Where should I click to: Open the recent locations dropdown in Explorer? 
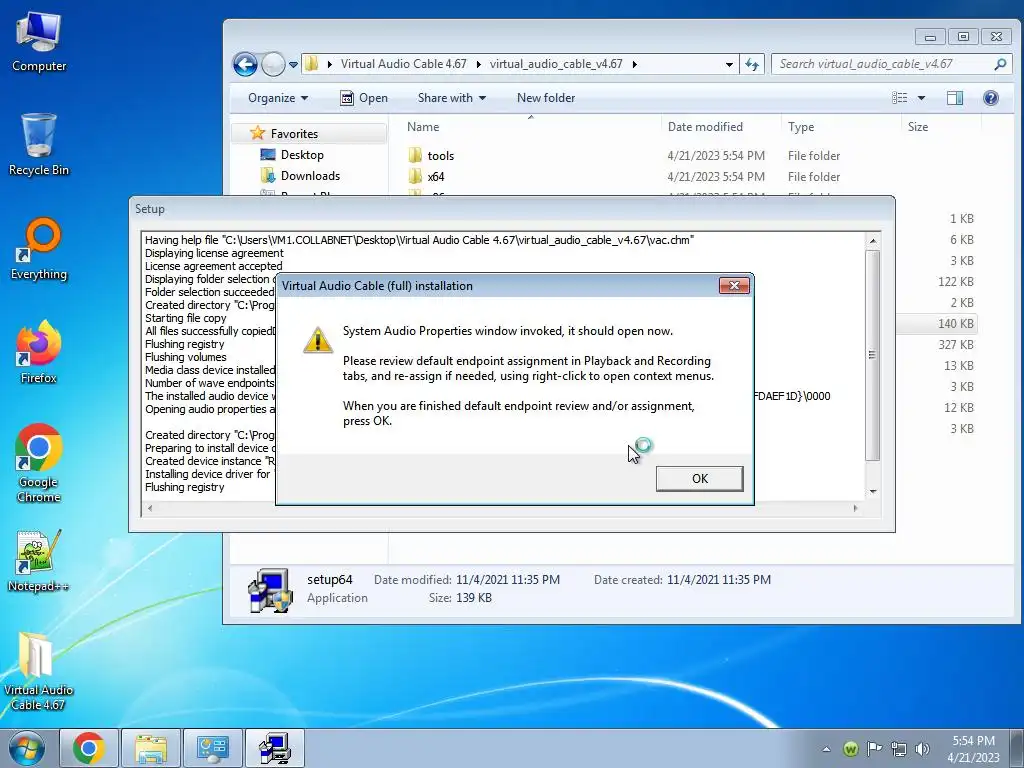click(293, 65)
